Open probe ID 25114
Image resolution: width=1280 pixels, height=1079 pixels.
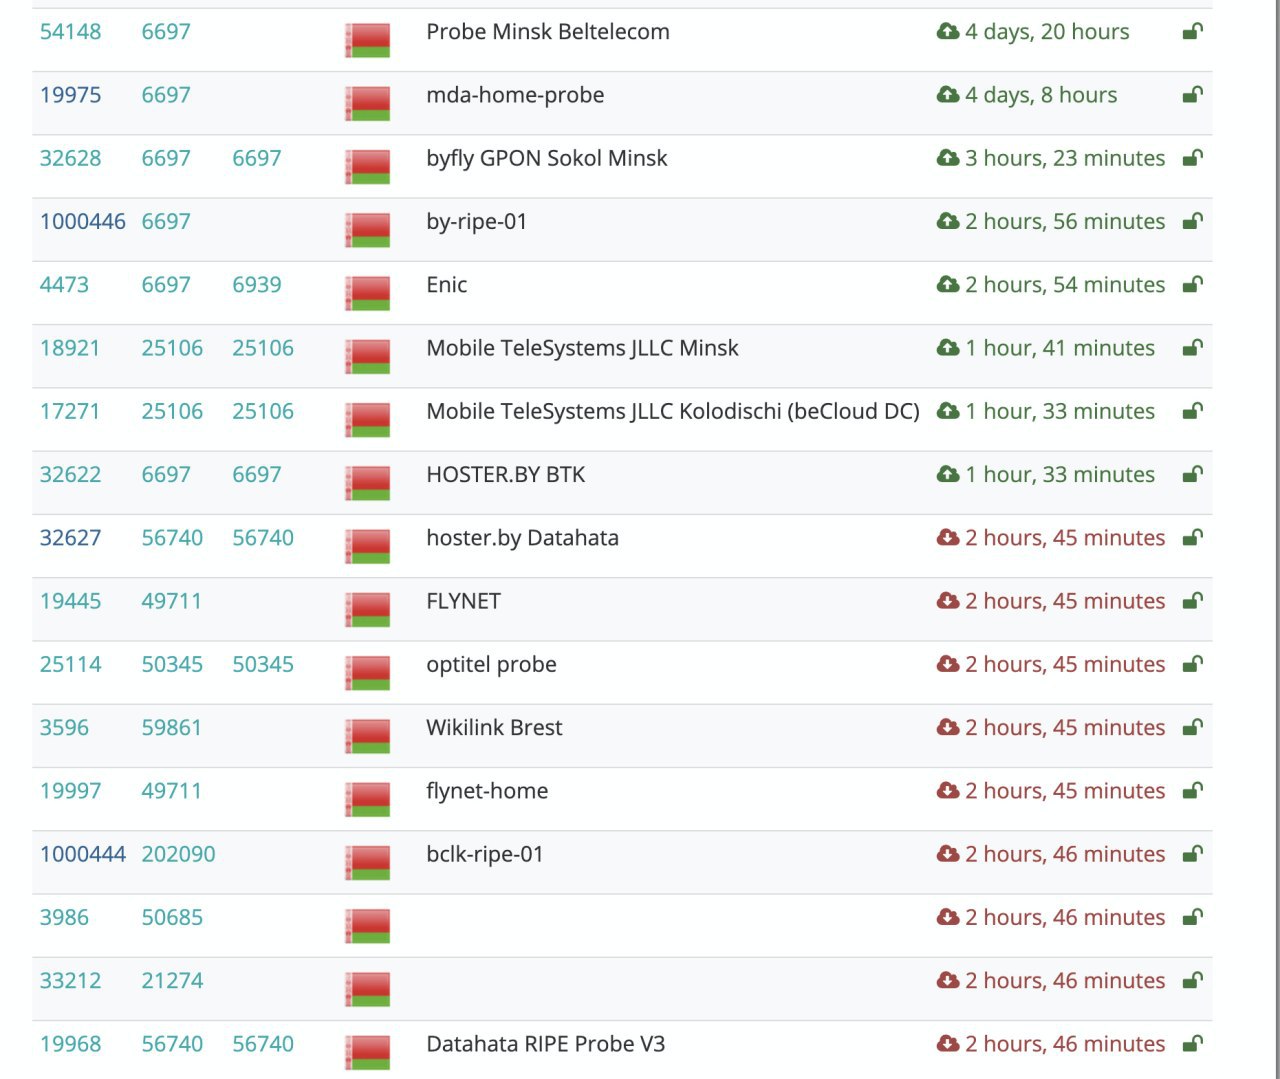click(x=70, y=664)
